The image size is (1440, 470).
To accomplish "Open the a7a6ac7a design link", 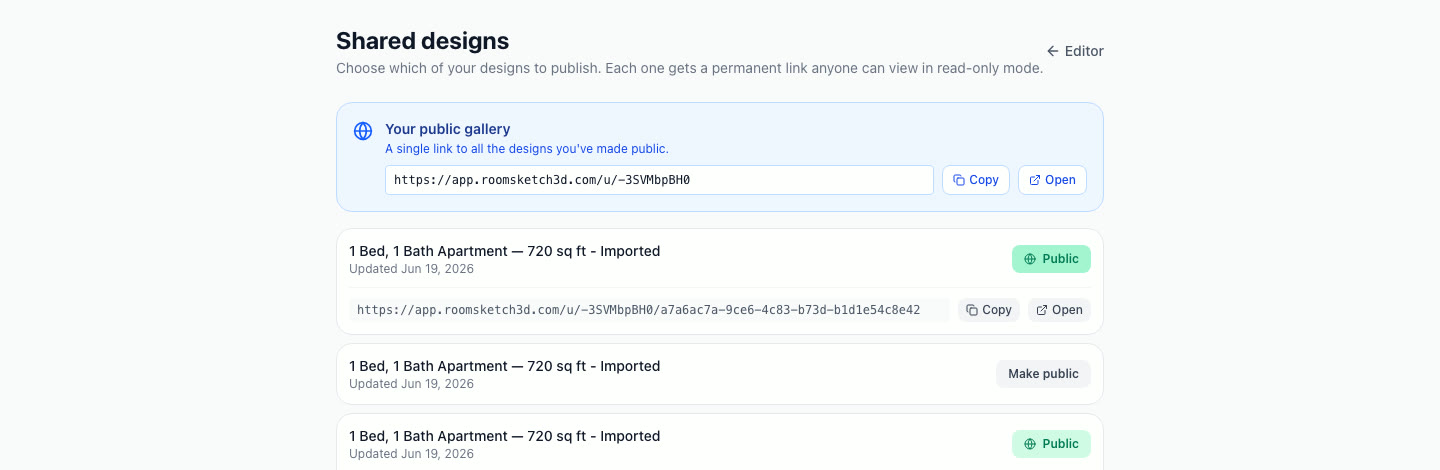I will [x=1059, y=310].
